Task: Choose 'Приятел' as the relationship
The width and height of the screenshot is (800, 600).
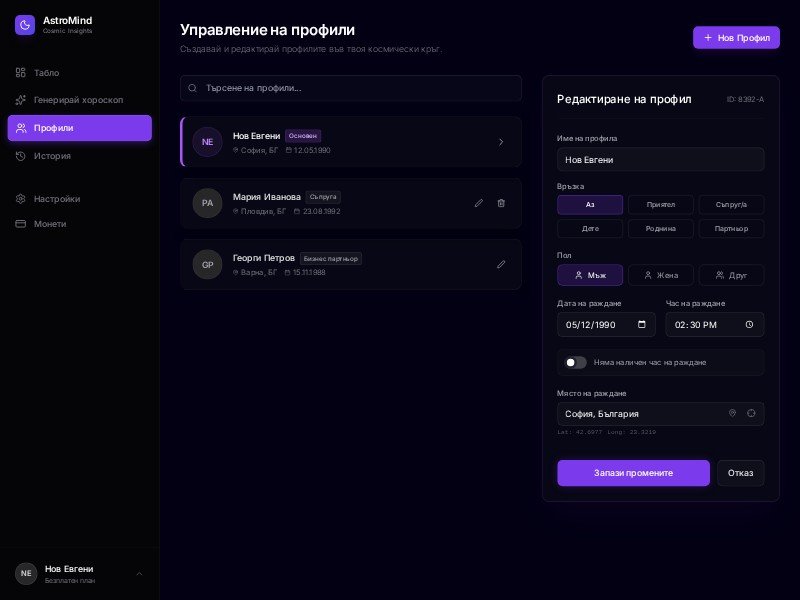Action: pyautogui.click(x=661, y=205)
